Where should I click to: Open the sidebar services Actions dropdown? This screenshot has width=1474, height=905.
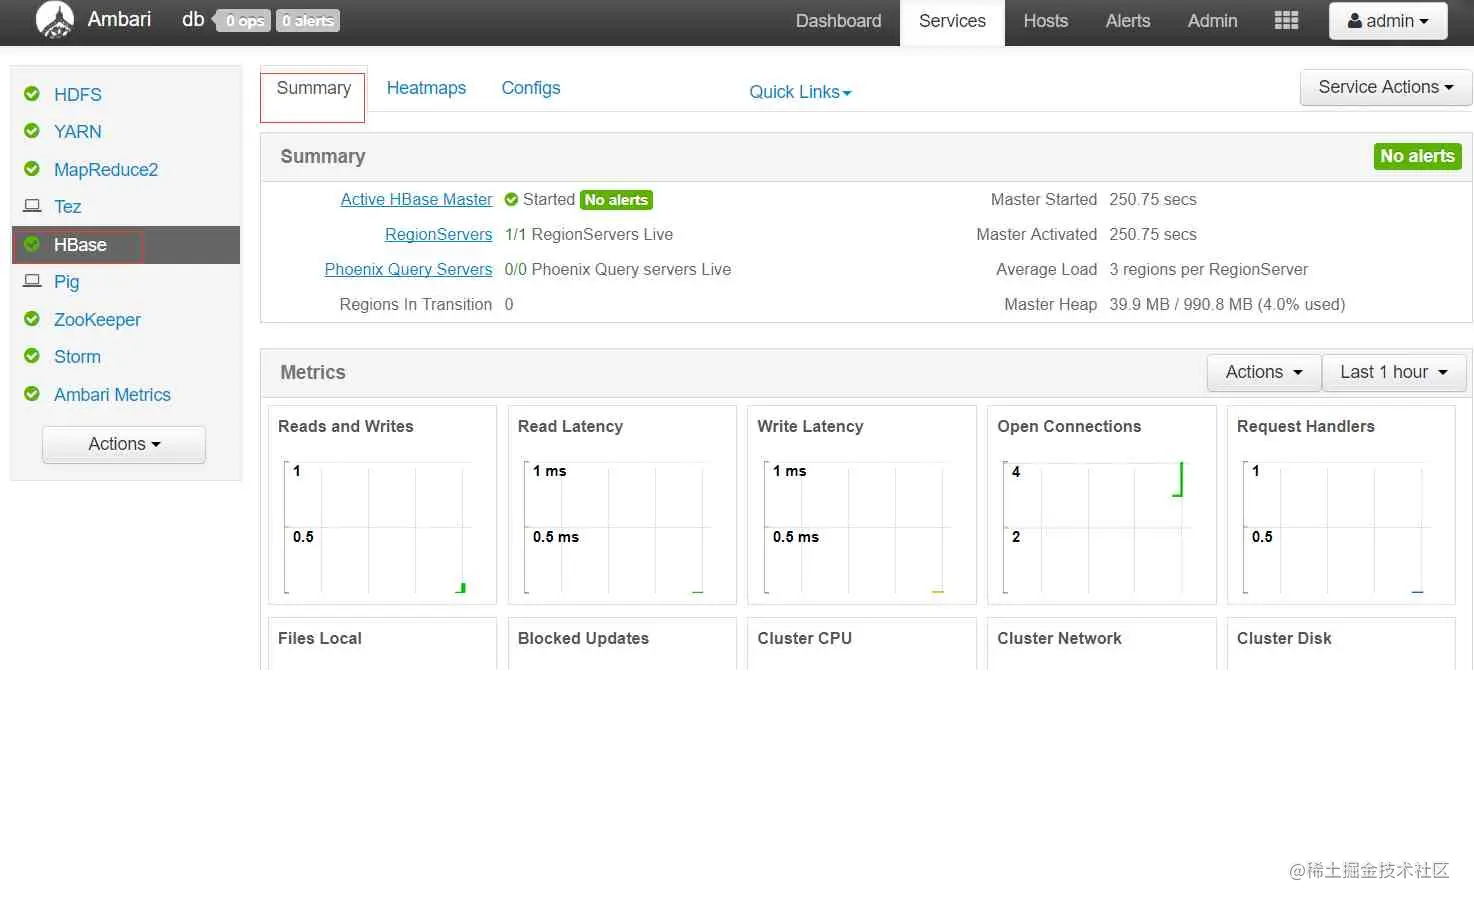124,444
